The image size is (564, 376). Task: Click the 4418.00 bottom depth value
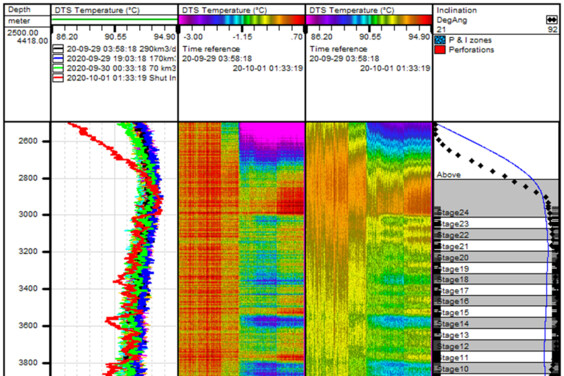coord(32,41)
